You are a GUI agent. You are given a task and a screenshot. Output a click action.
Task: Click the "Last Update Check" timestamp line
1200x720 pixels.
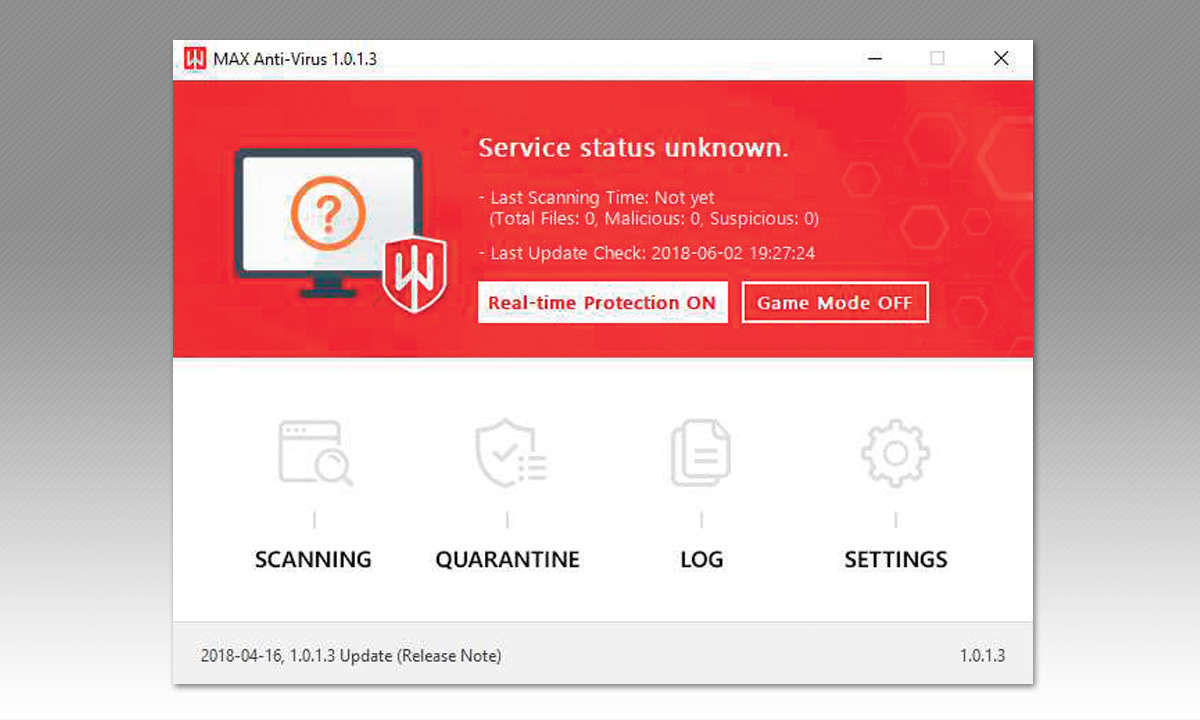pos(647,253)
